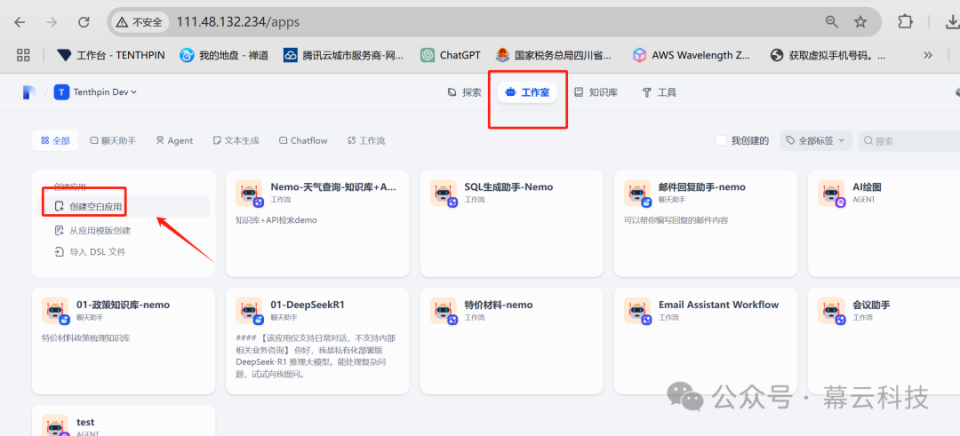This screenshot has height=436, width=960.
Task: Click the robot icon of SQL生成助手-Nemo
Action: pos(443,193)
